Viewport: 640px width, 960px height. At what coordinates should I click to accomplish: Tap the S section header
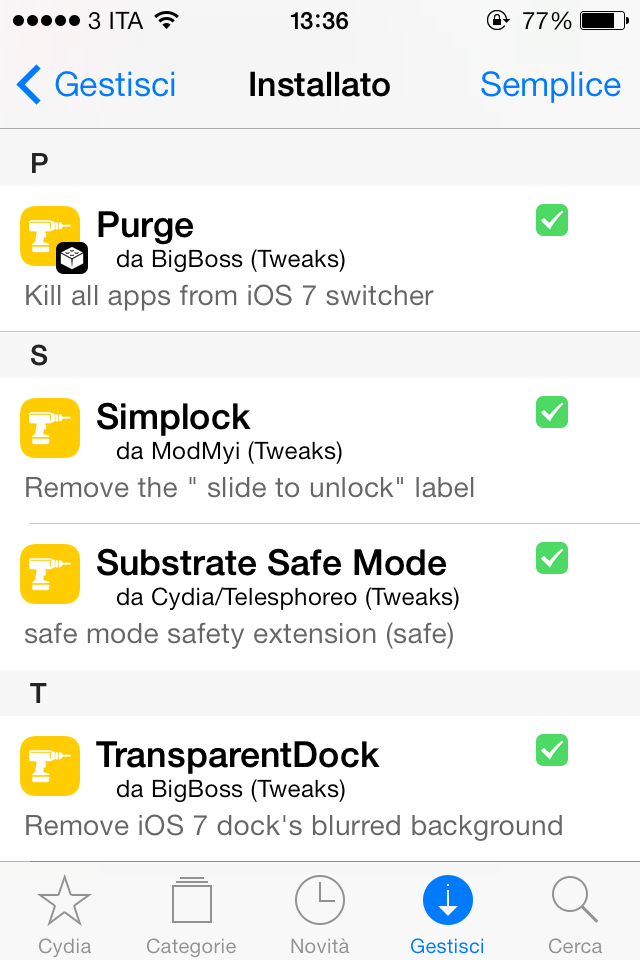(x=320, y=355)
